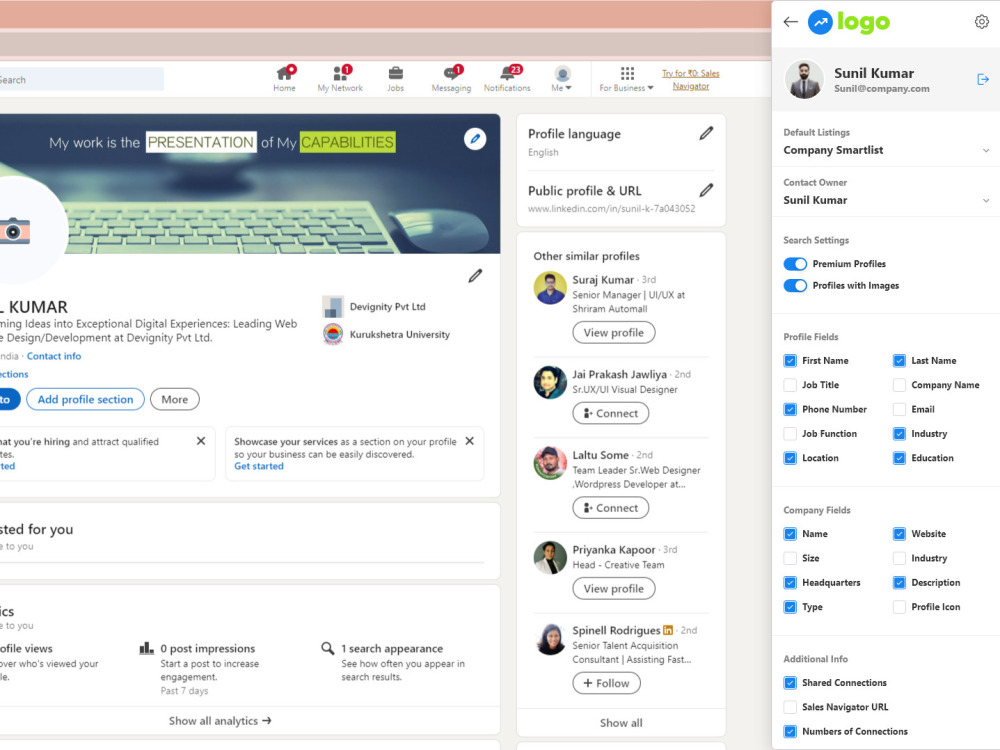Connect with Laltu Some
The image size is (1000, 750).
[x=610, y=508]
